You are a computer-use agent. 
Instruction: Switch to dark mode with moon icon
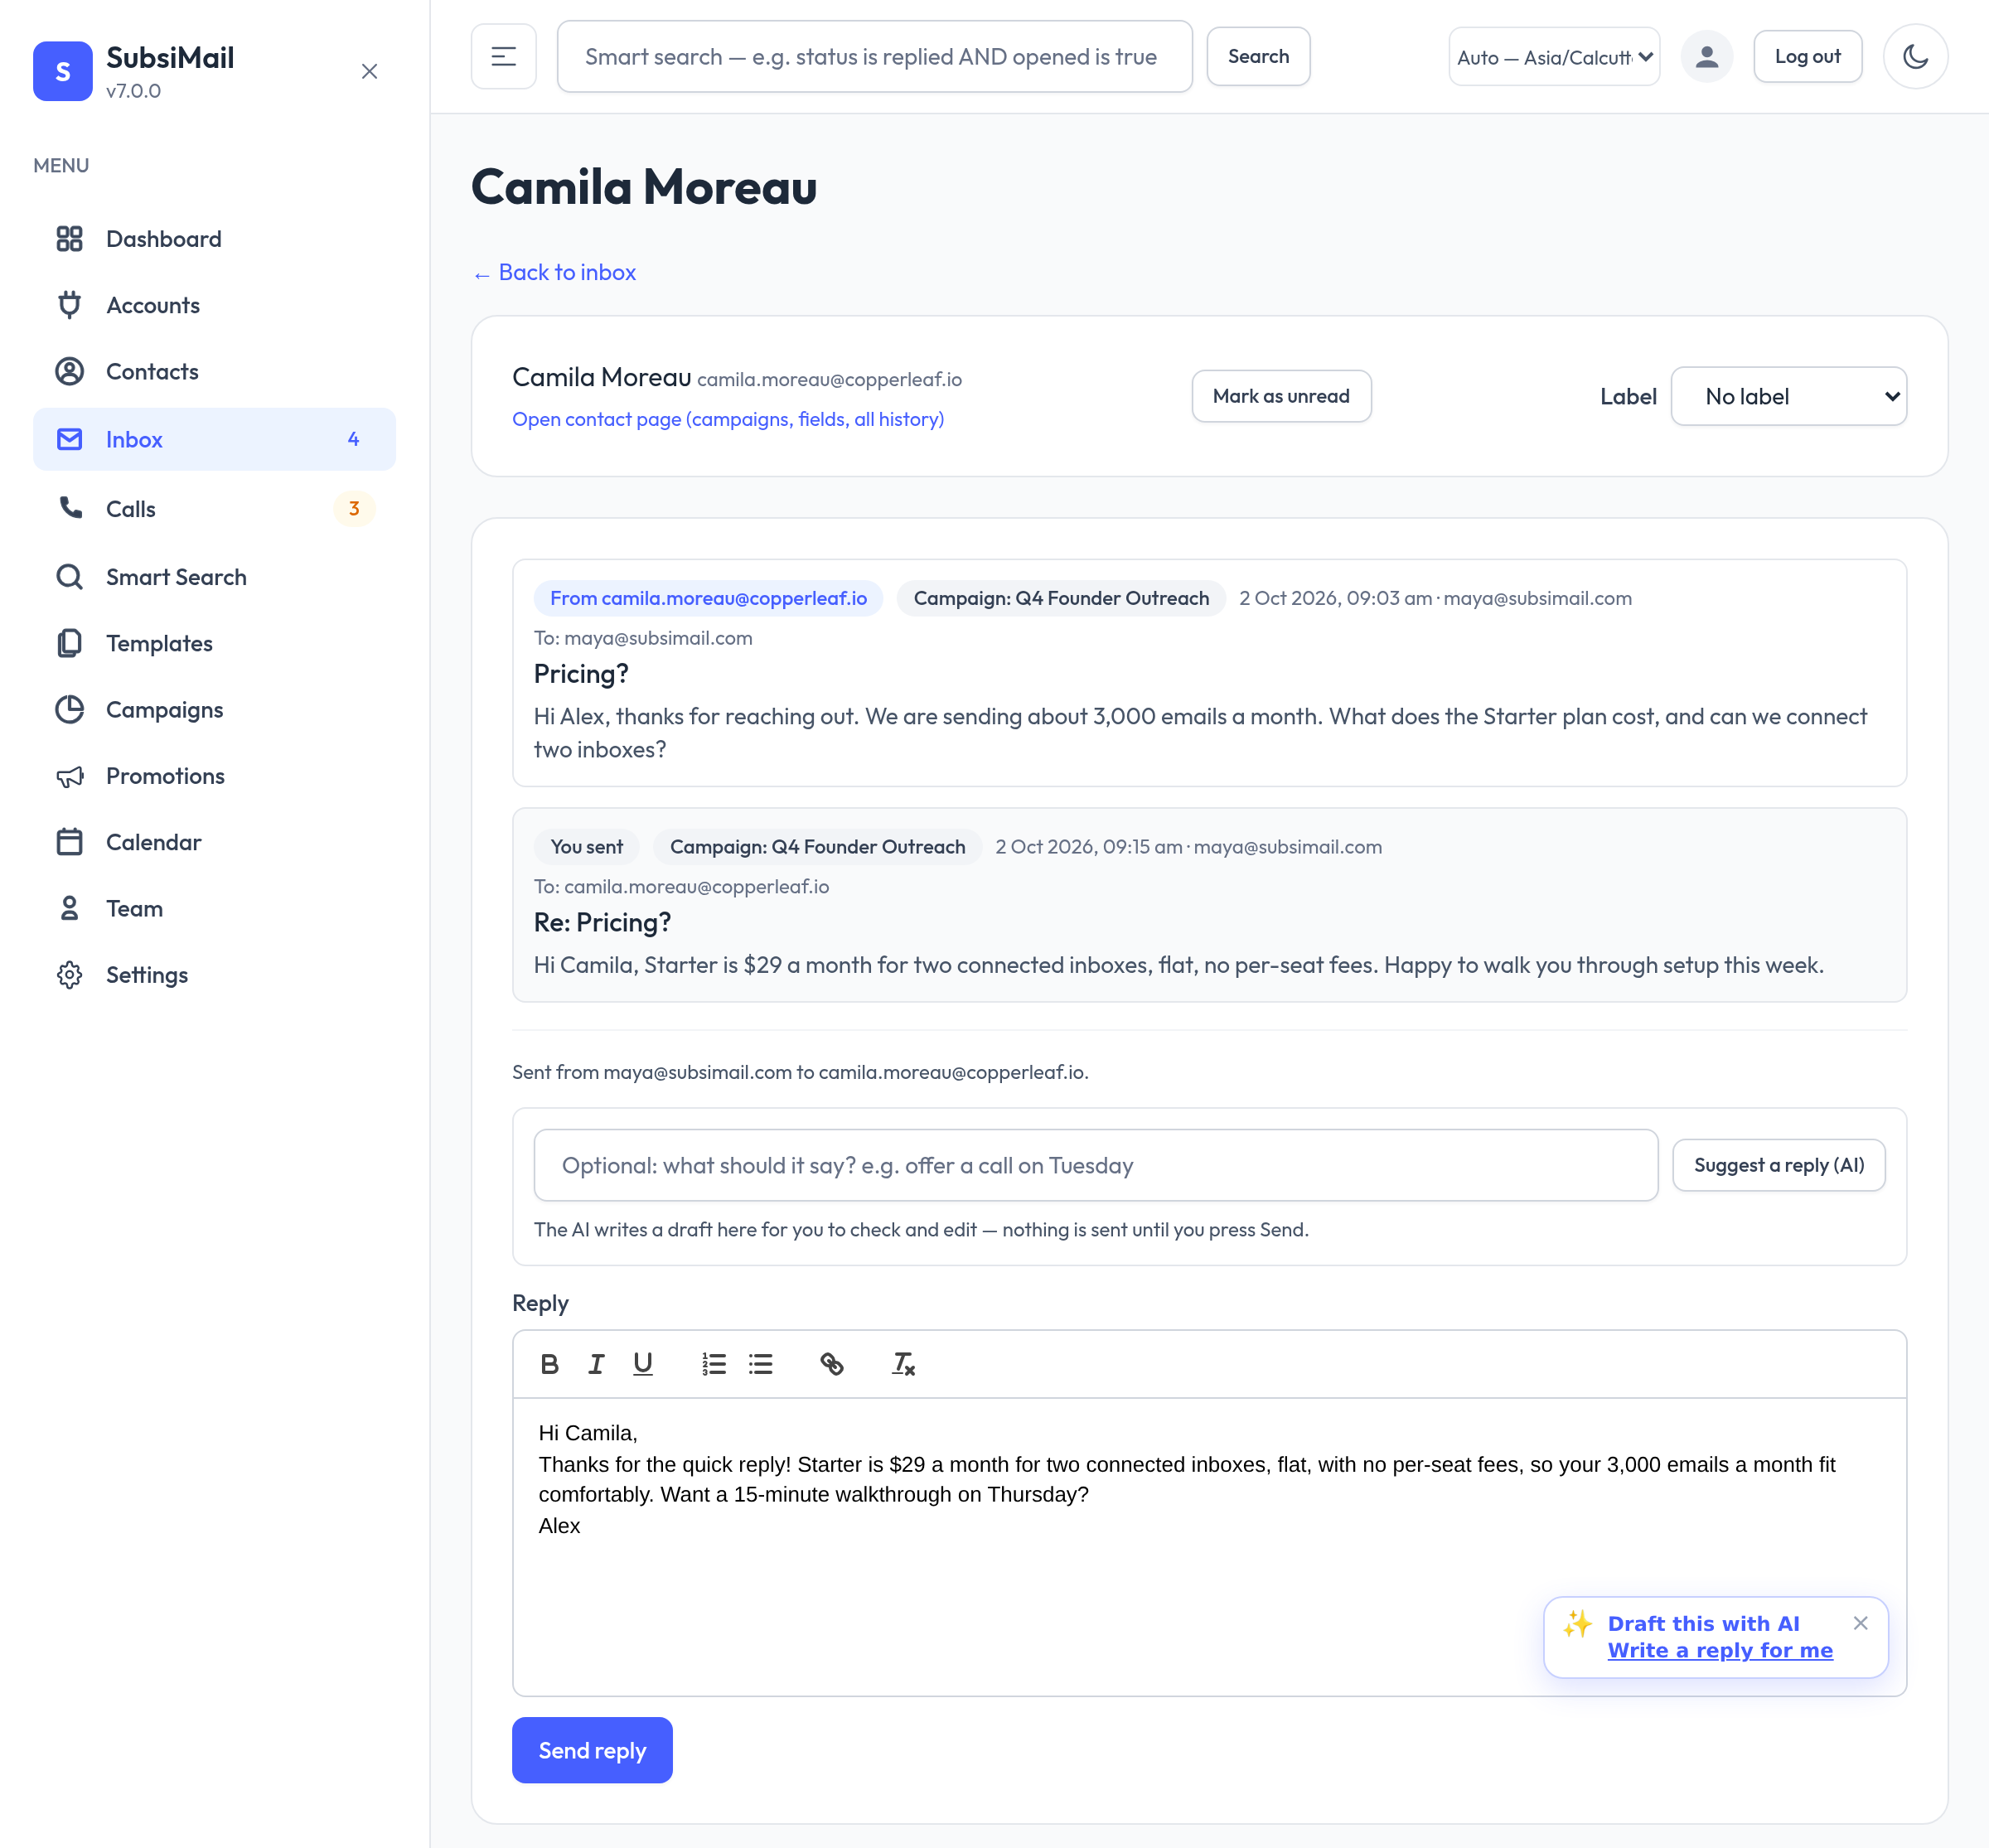[1914, 57]
